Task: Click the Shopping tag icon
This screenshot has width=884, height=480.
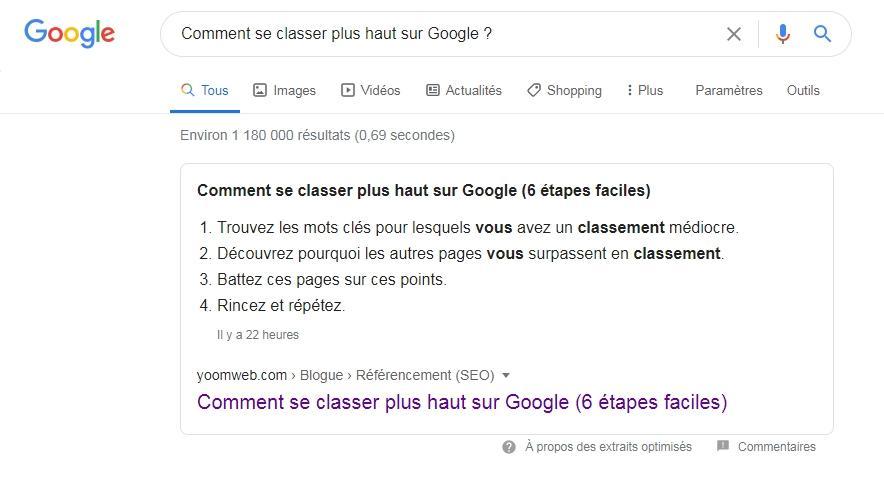Action: click(534, 90)
